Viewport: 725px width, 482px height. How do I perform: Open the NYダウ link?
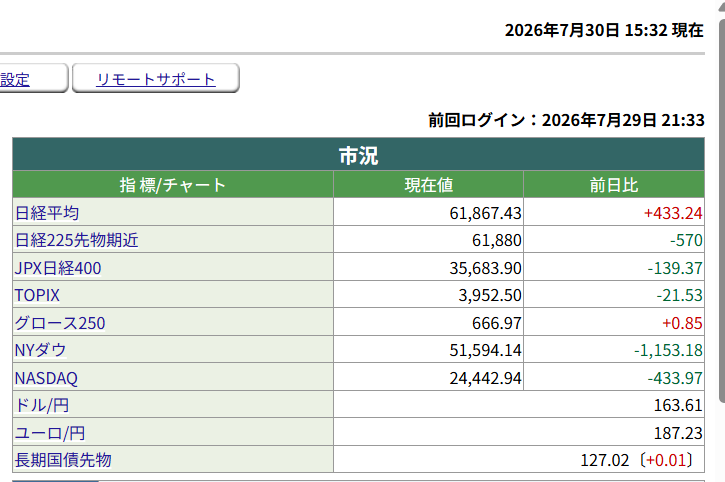point(40,350)
